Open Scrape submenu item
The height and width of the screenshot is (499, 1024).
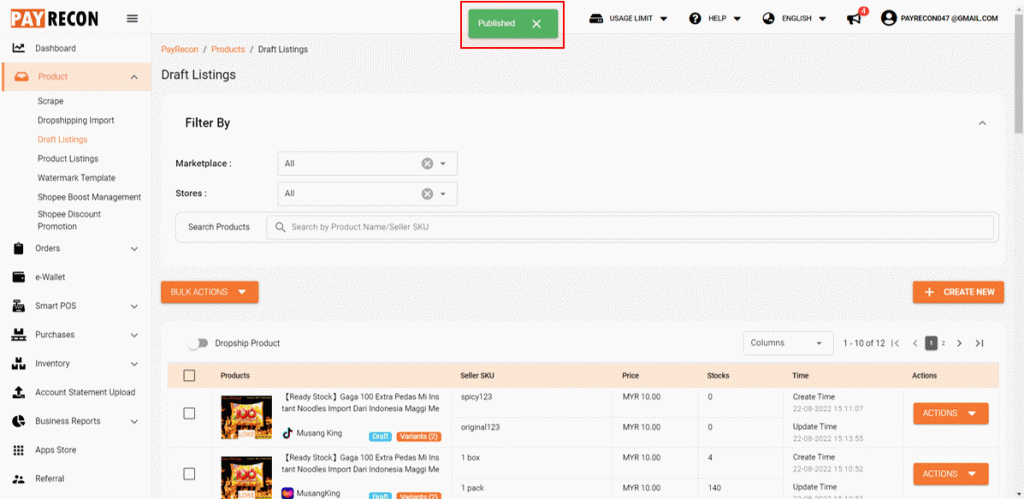click(x=50, y=101)
